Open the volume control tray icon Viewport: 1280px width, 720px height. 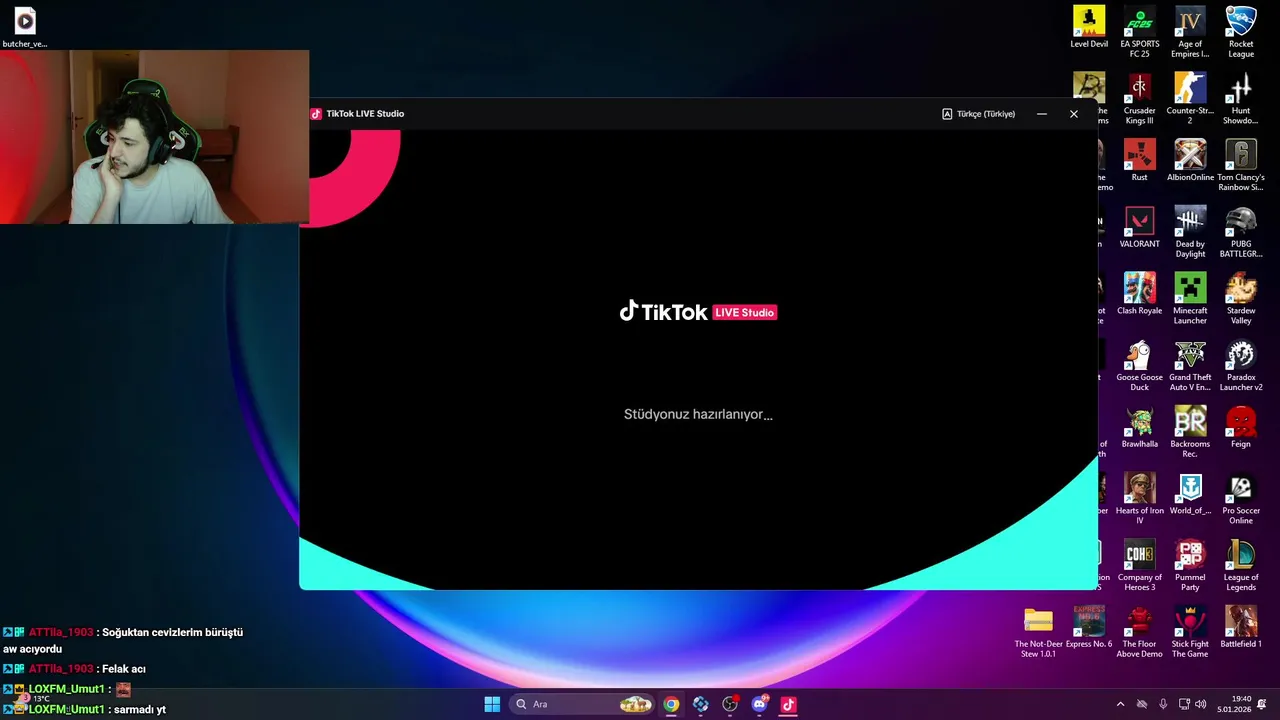click(x=1200, y=704)
